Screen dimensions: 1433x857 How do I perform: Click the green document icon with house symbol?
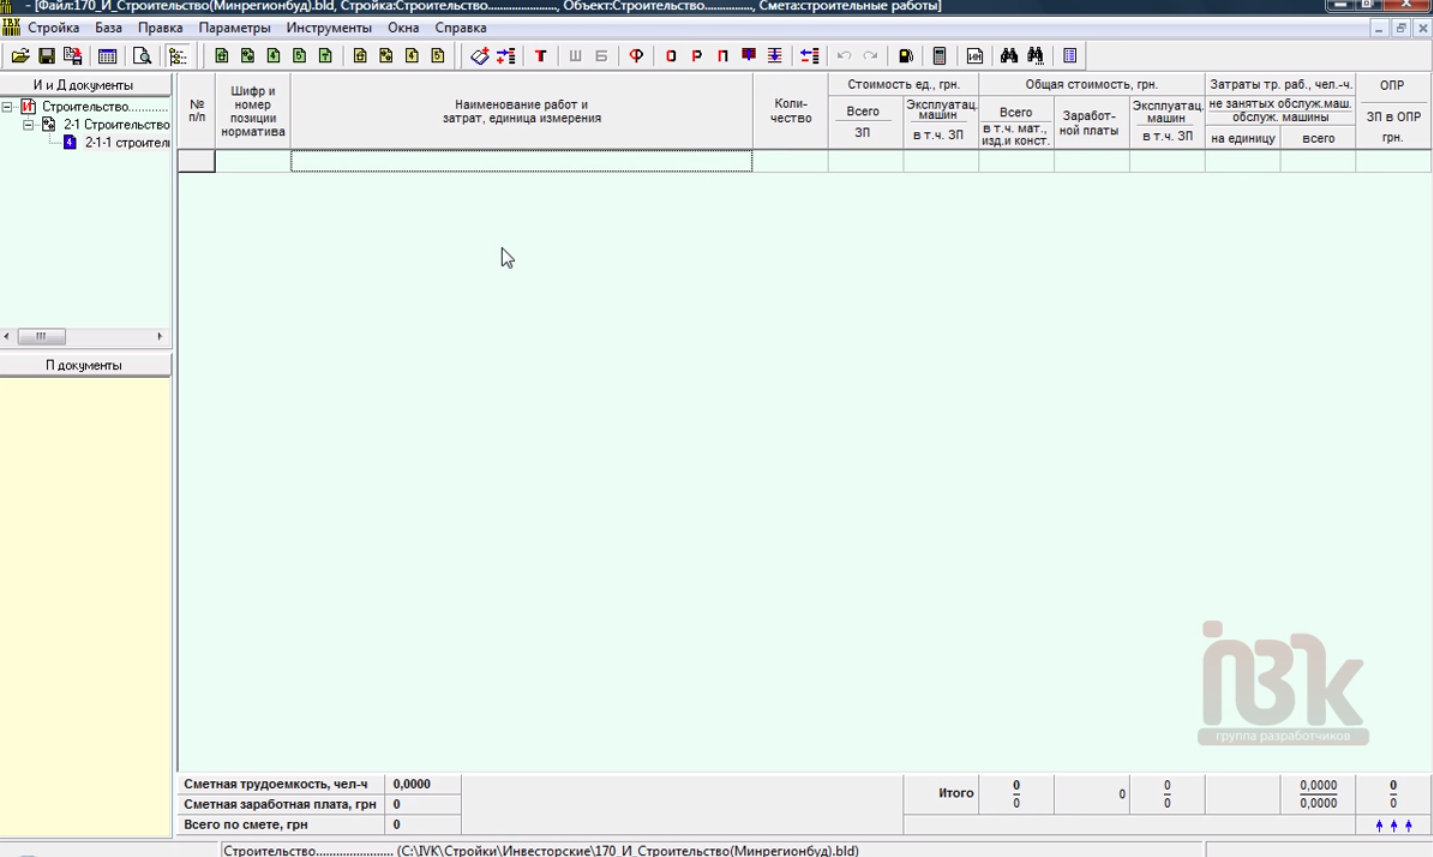tap(221, 56)
